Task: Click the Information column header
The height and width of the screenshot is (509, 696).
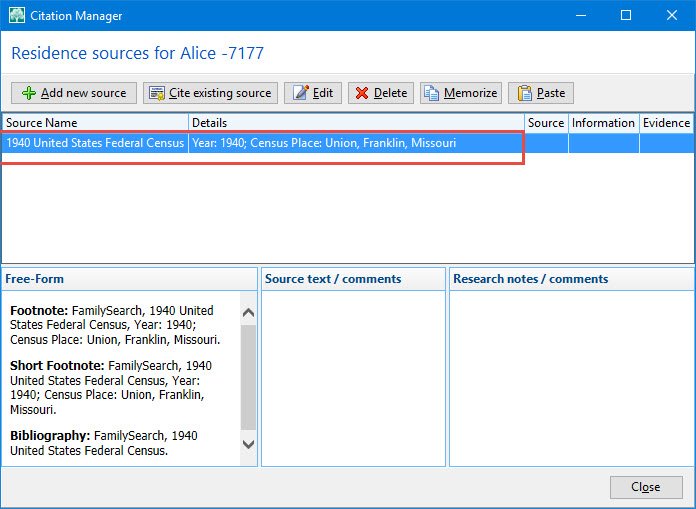Action: click(x=603, y=123)
